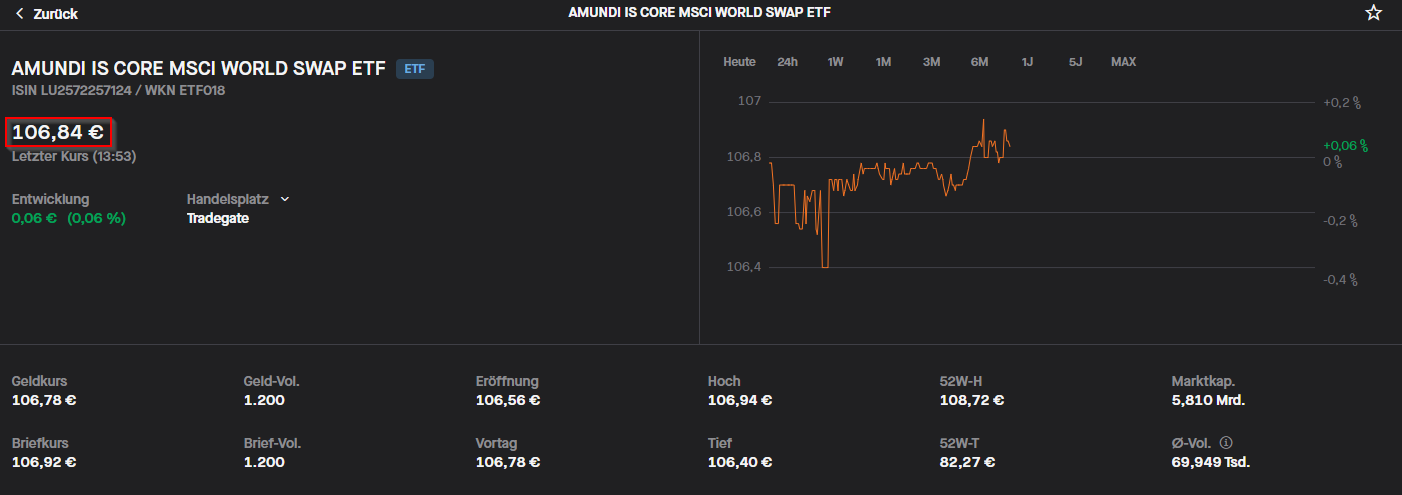1402x495 pixels.
Task: Go back via Zurück label
Action: point(55,14)
